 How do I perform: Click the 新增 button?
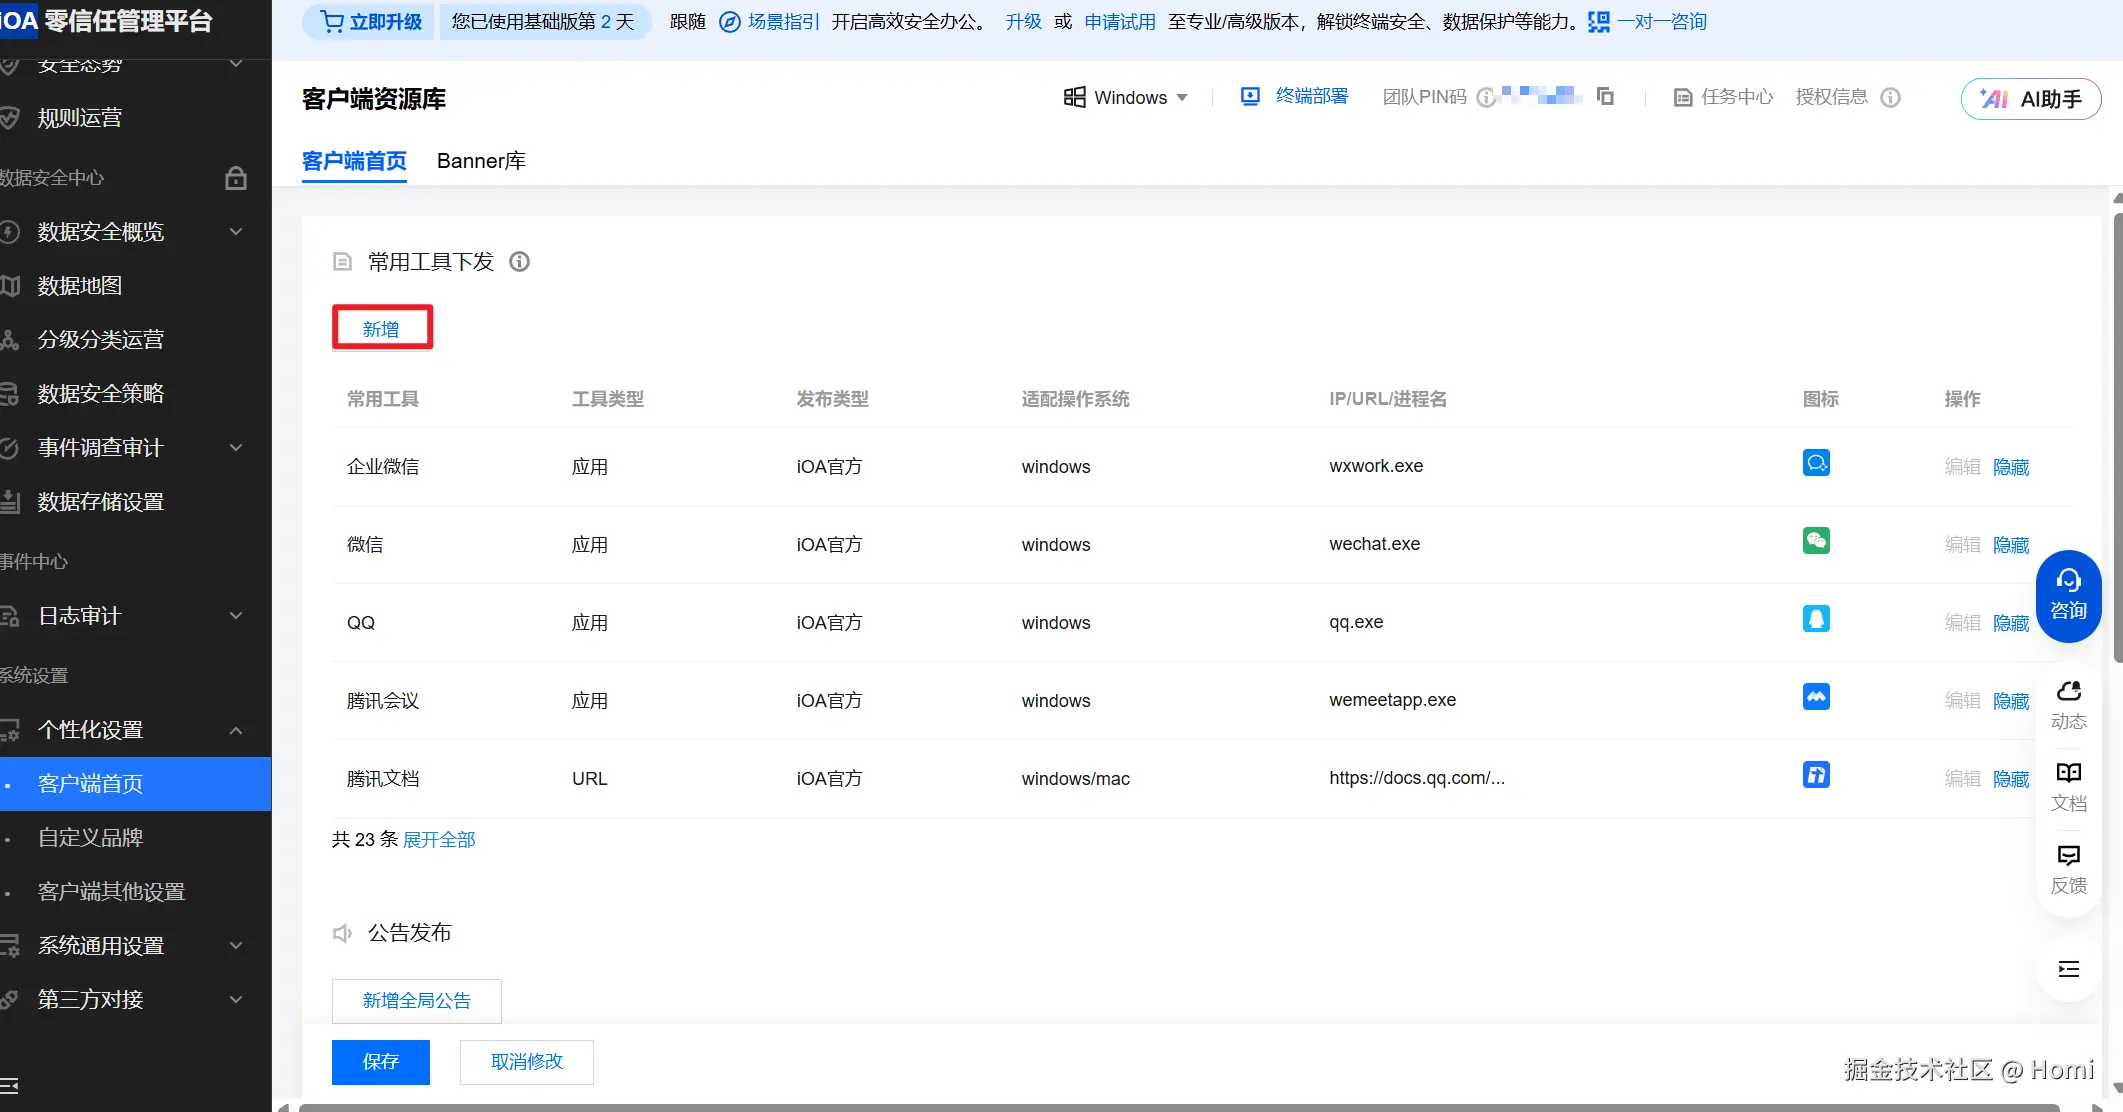click(381, 329)
